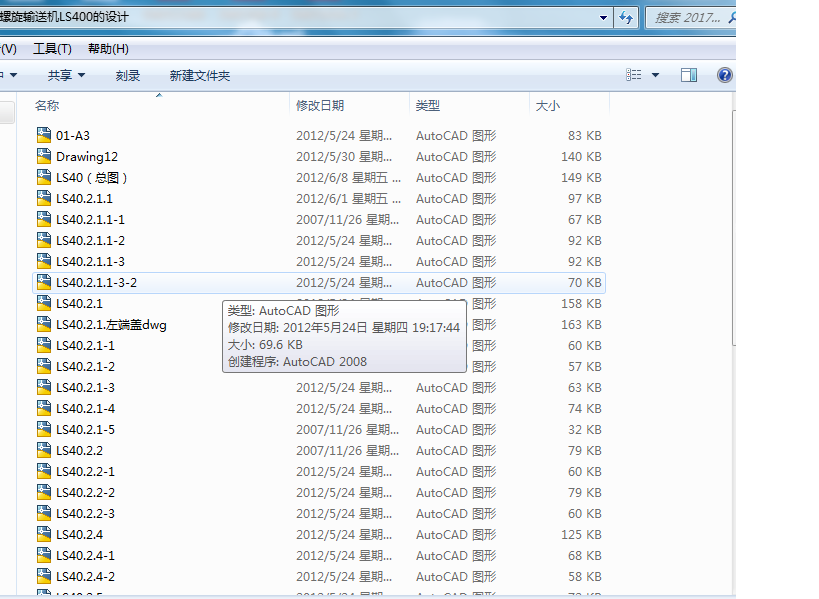Image resolution: width=819 pixels, height=599 pixels.
Task: Click the 01-A3 AutoCAD file icon
Action: 44,135
